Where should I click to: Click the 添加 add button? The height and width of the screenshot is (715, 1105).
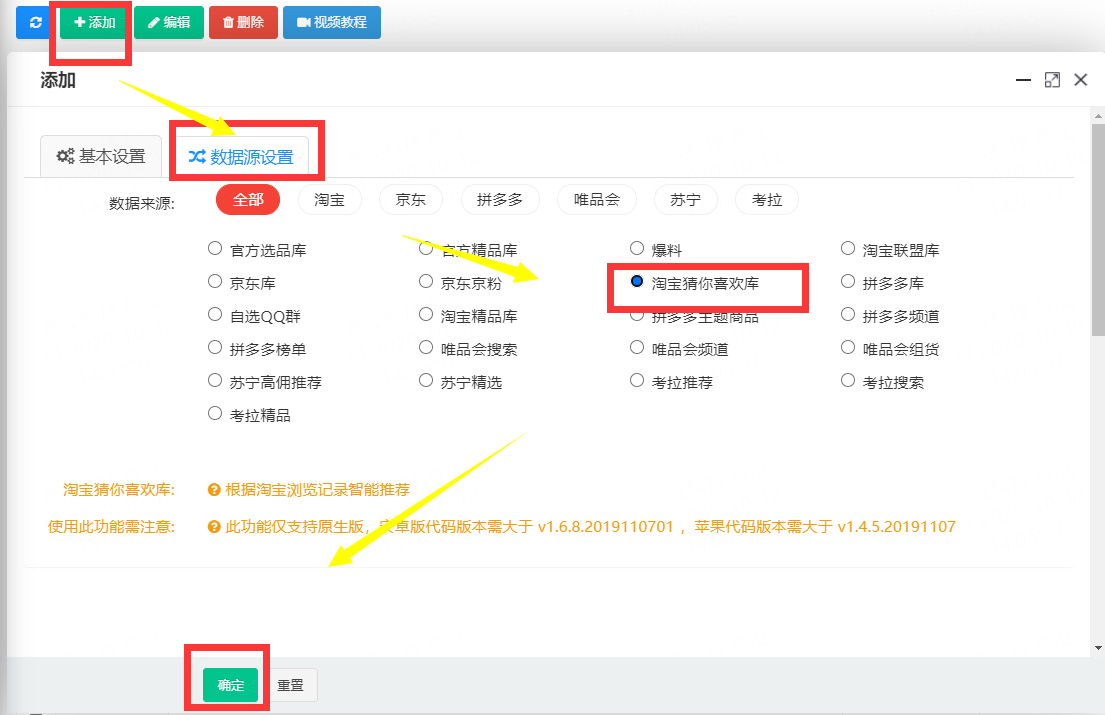tap(94, 23)
